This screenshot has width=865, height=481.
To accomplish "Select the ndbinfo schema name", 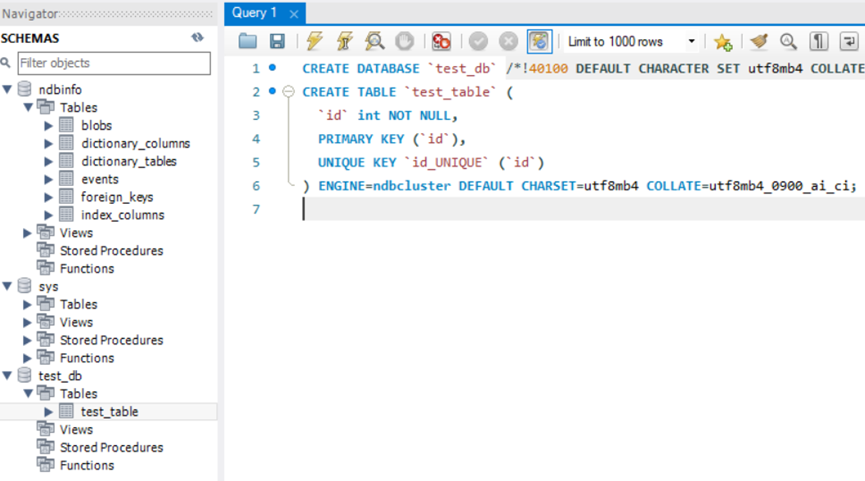I will [x=60, y=89].
